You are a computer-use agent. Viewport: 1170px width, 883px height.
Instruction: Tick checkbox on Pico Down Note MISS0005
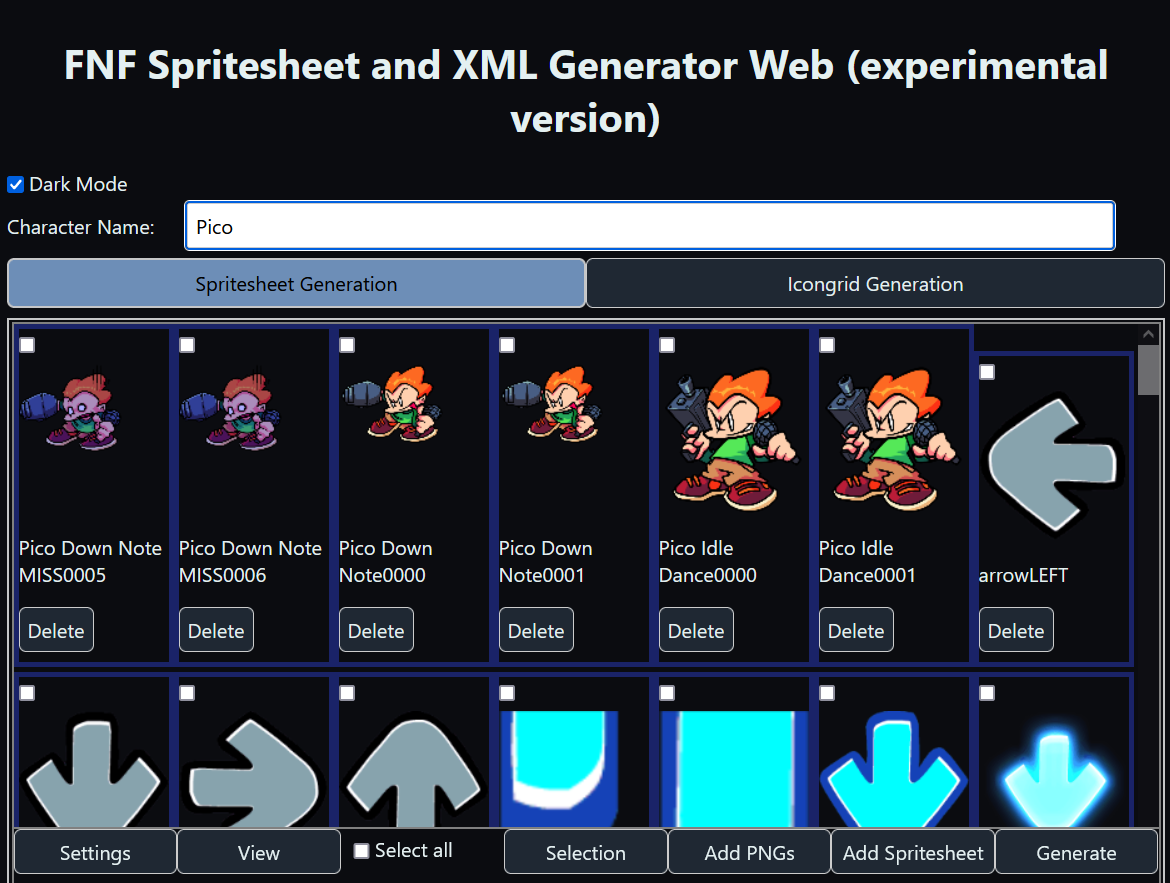pos(27,345)
